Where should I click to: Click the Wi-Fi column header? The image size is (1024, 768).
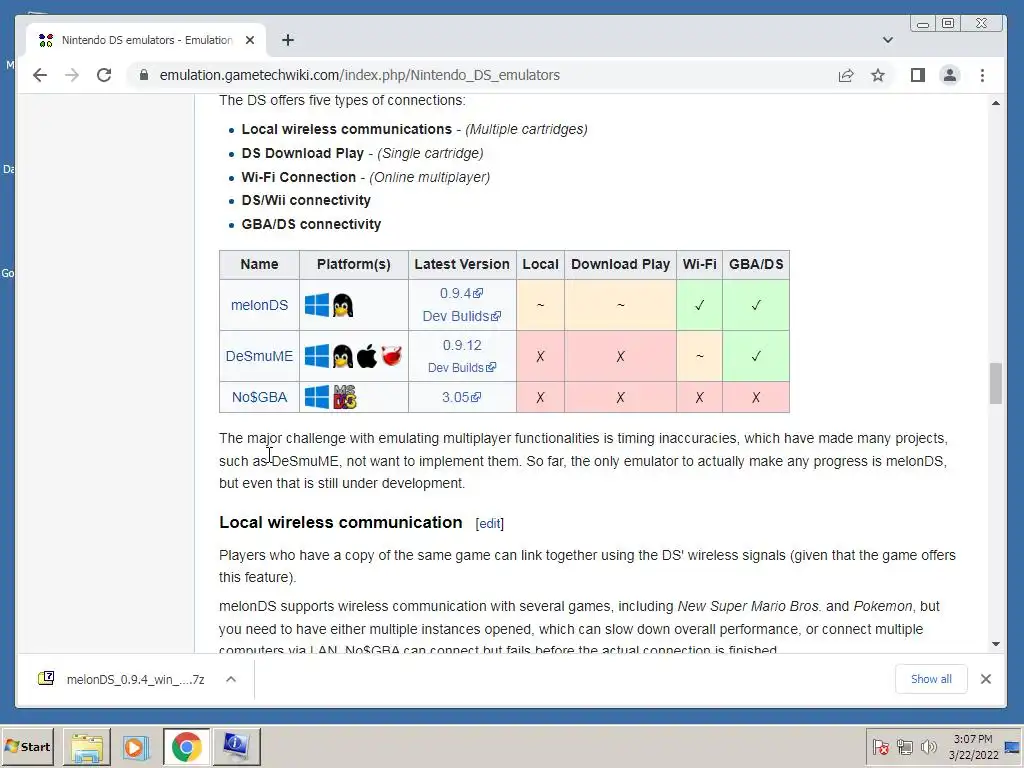click(x=699, y=264)
